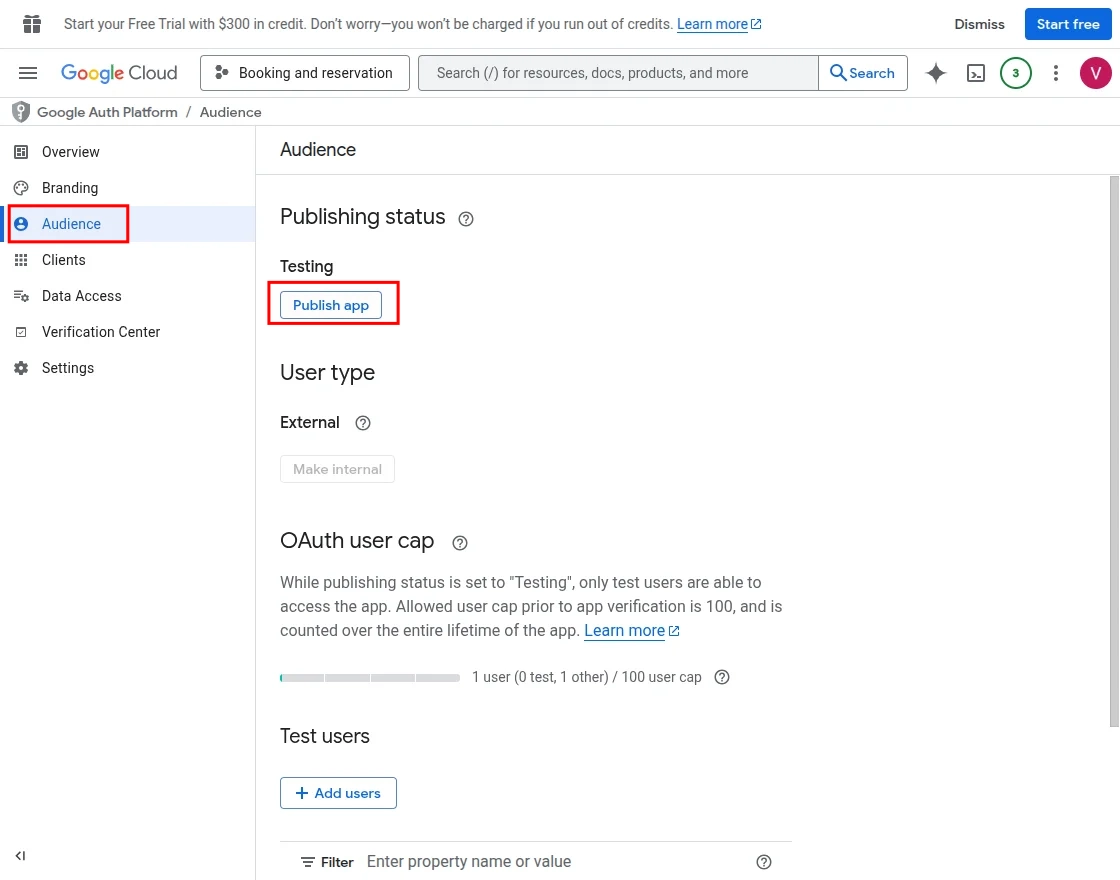Open the account avatar V menu
1120x880 pixels.
[1095, 73]
